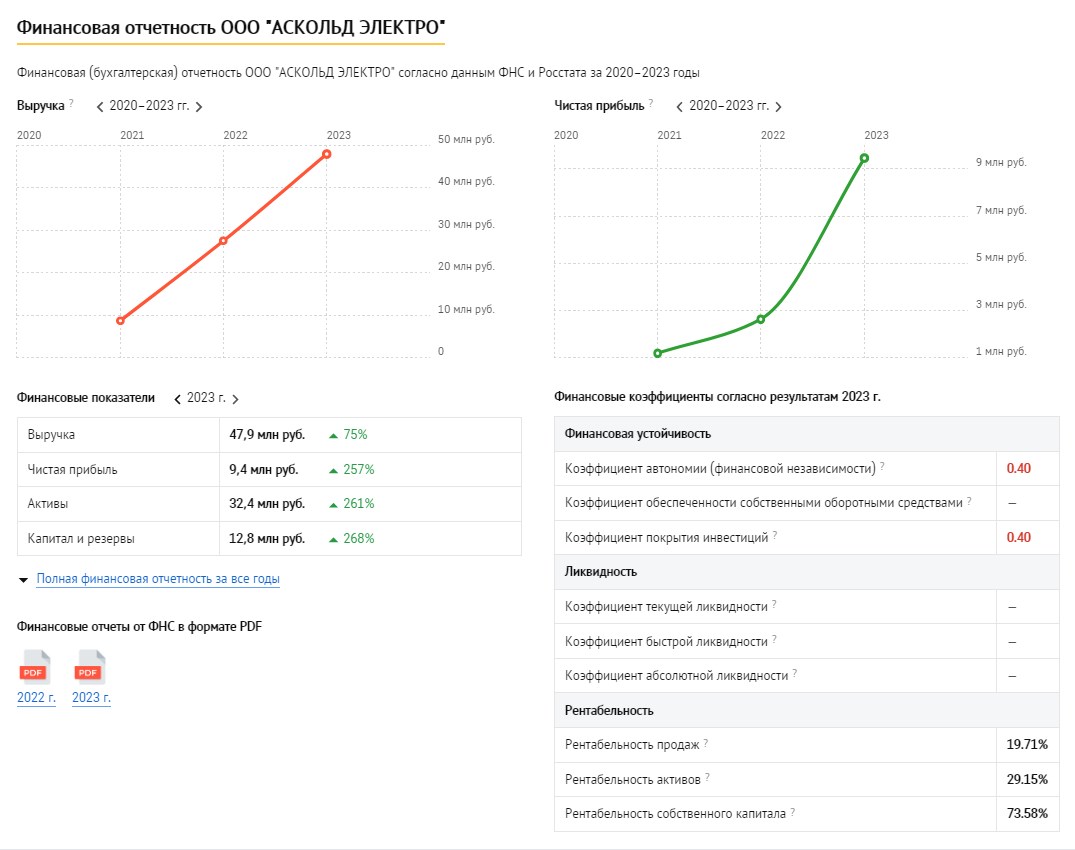Click the Финансовые отчеты от ФНС в формате PDF heading
1075x850 pixels.
coord(139,627)
